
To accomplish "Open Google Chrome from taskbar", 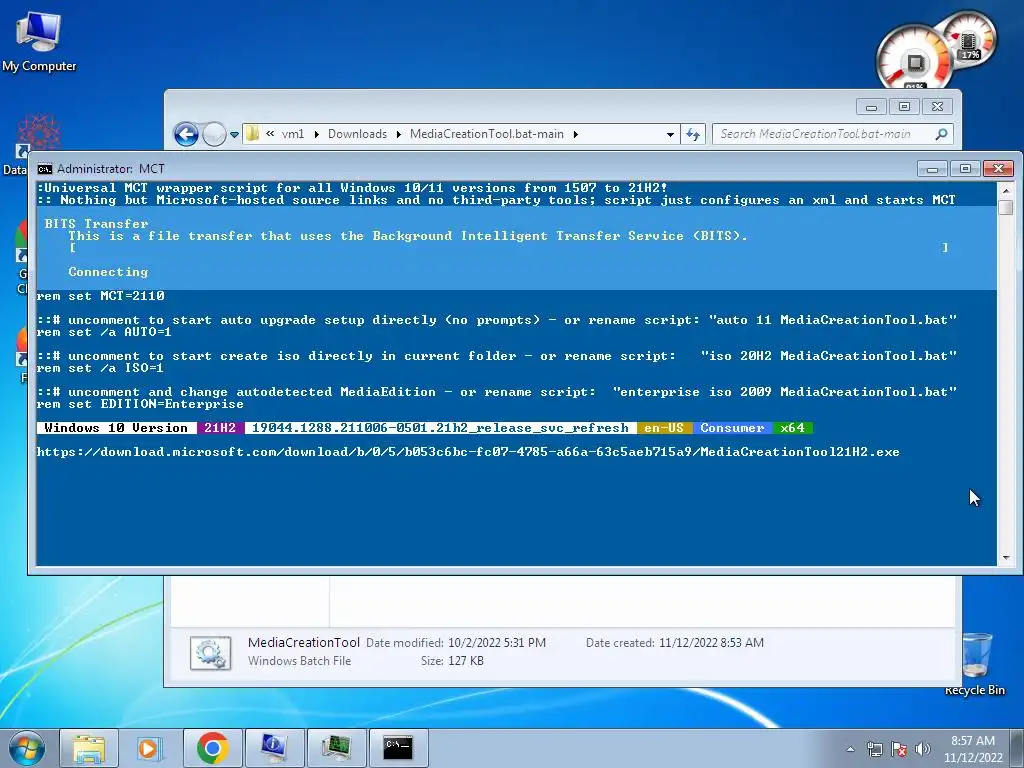I will point(212,748).
